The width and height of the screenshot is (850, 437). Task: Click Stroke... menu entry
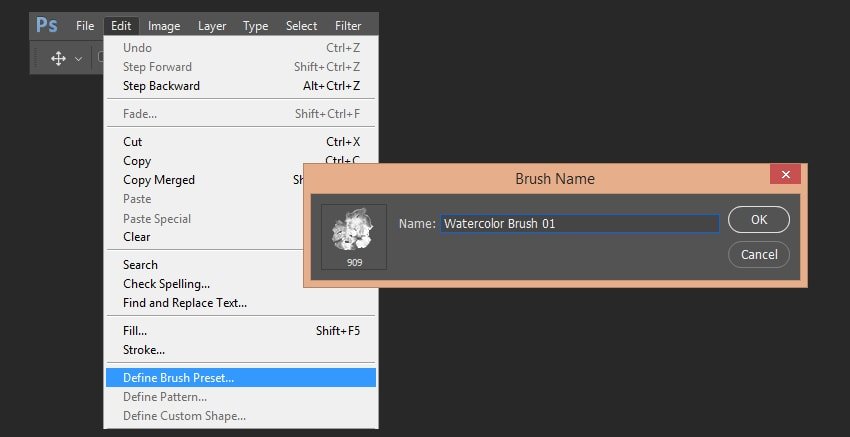click(x=144, y=350)
